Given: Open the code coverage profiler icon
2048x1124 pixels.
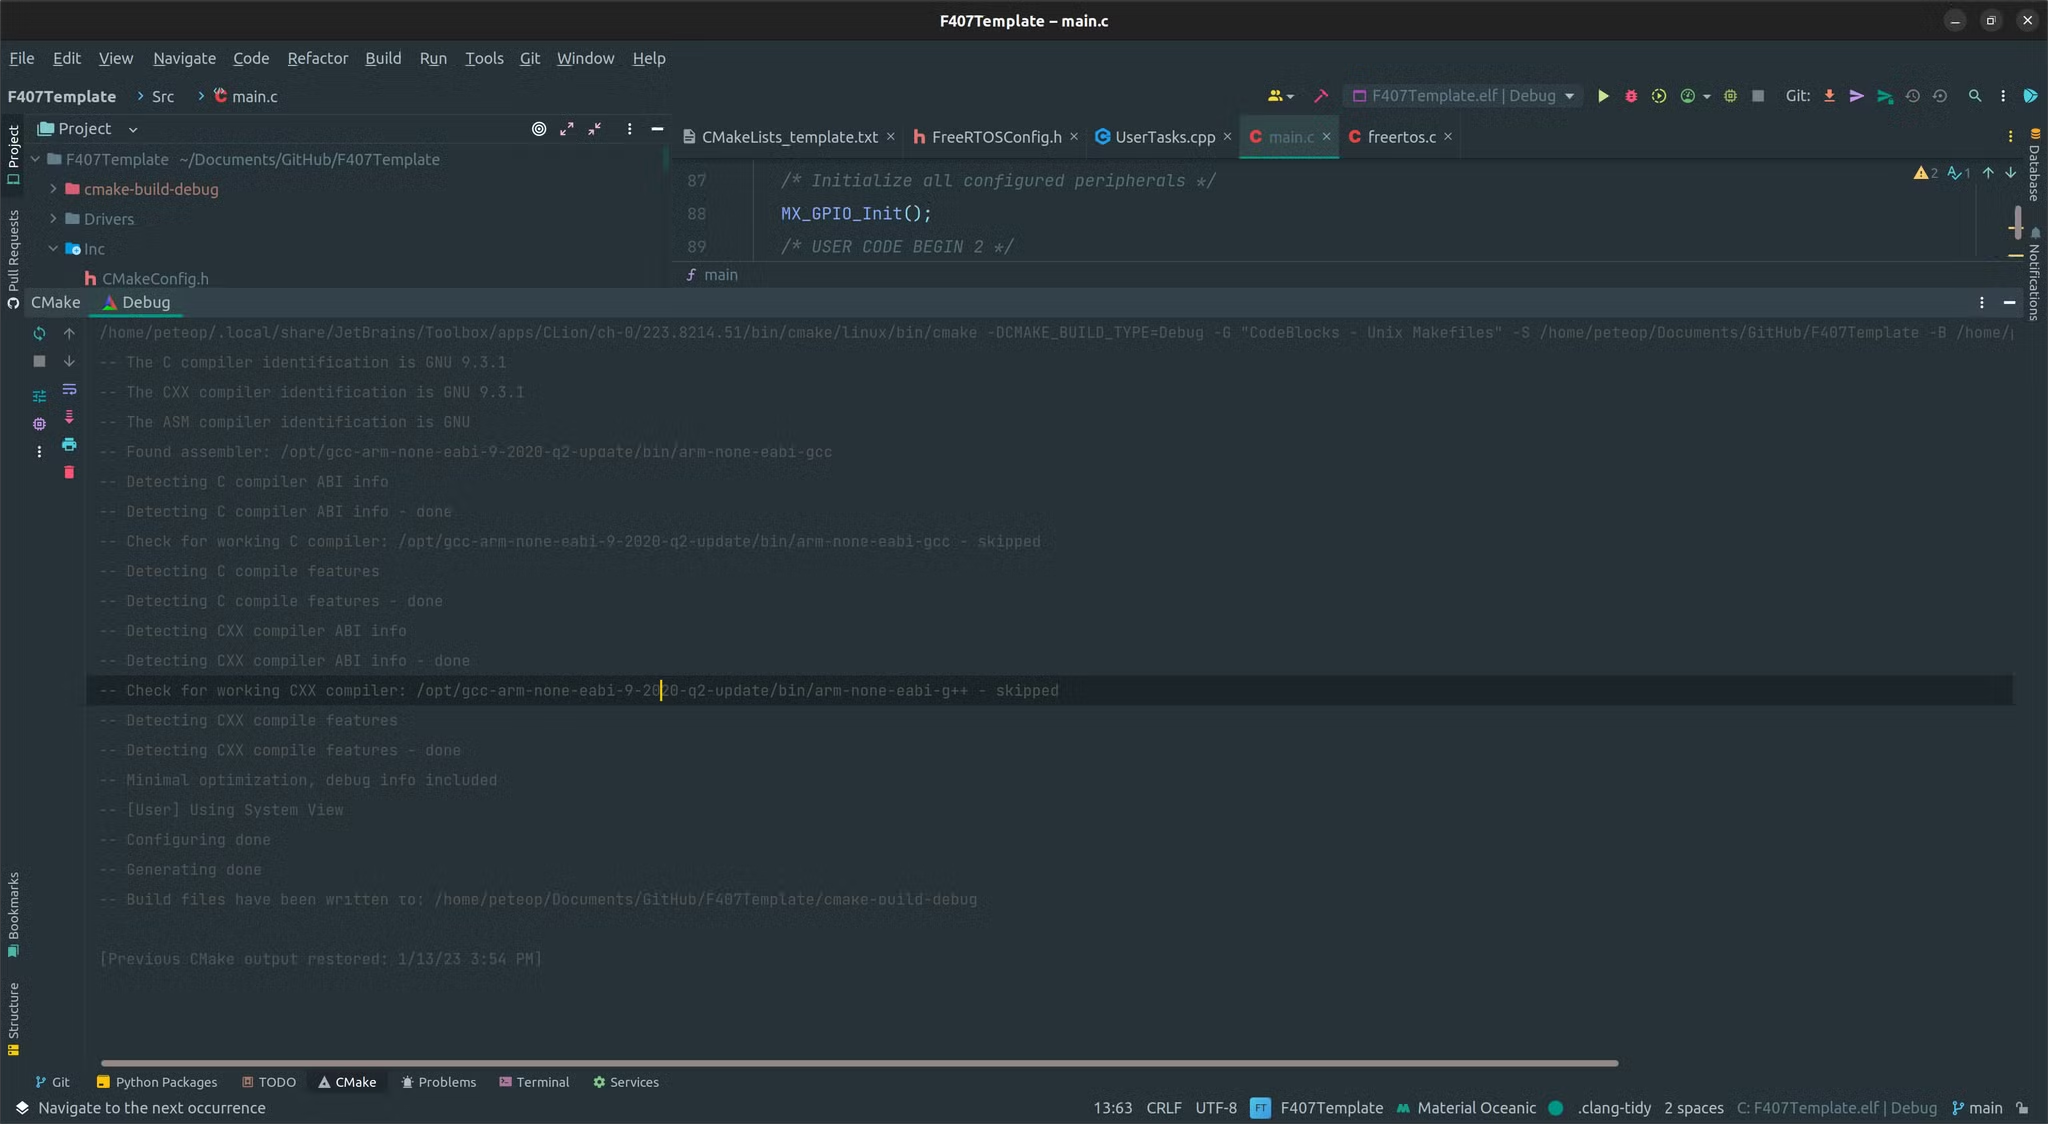Looking at the screenshot, I should (x=1659, y=95).
